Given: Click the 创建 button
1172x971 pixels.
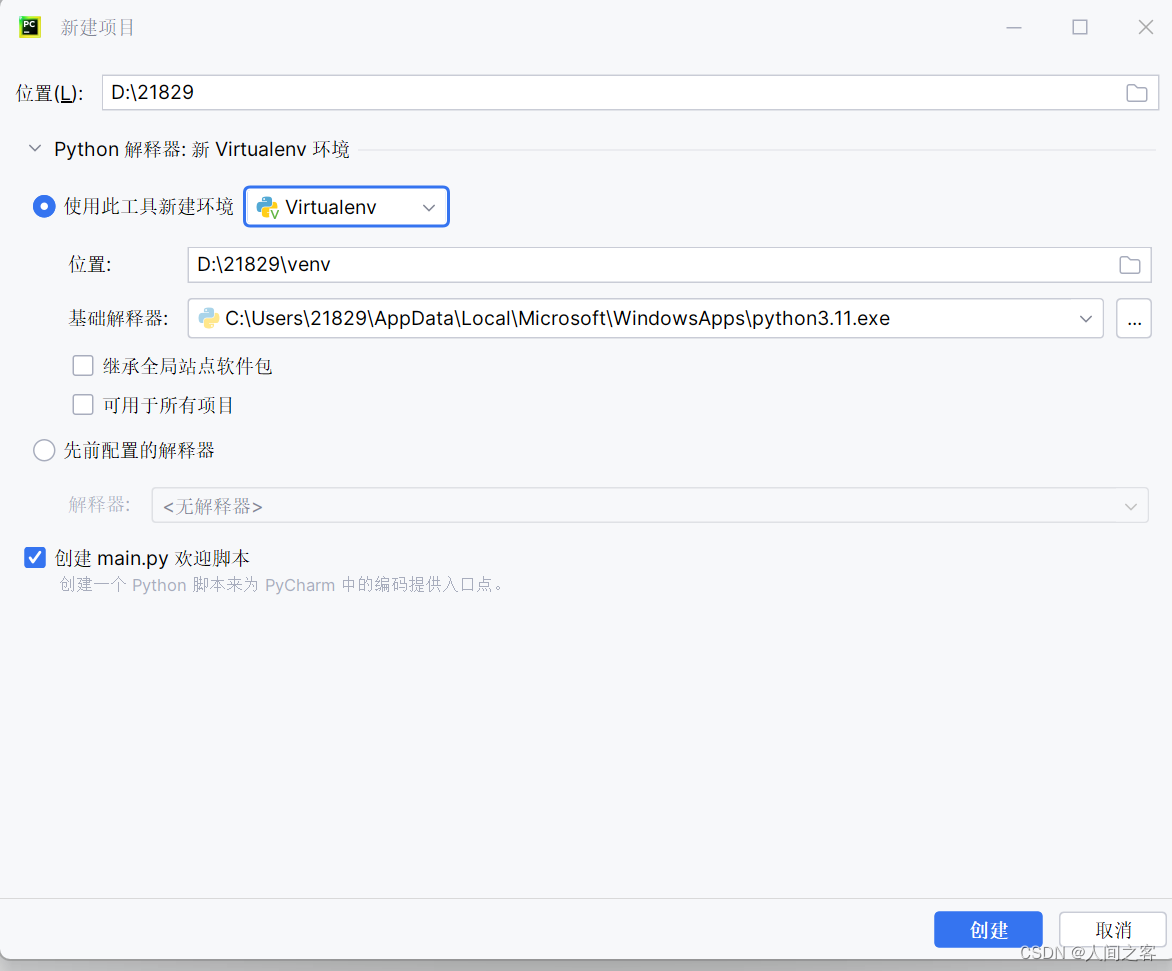Looking at the screenshot, I should (x=988, y=929).
